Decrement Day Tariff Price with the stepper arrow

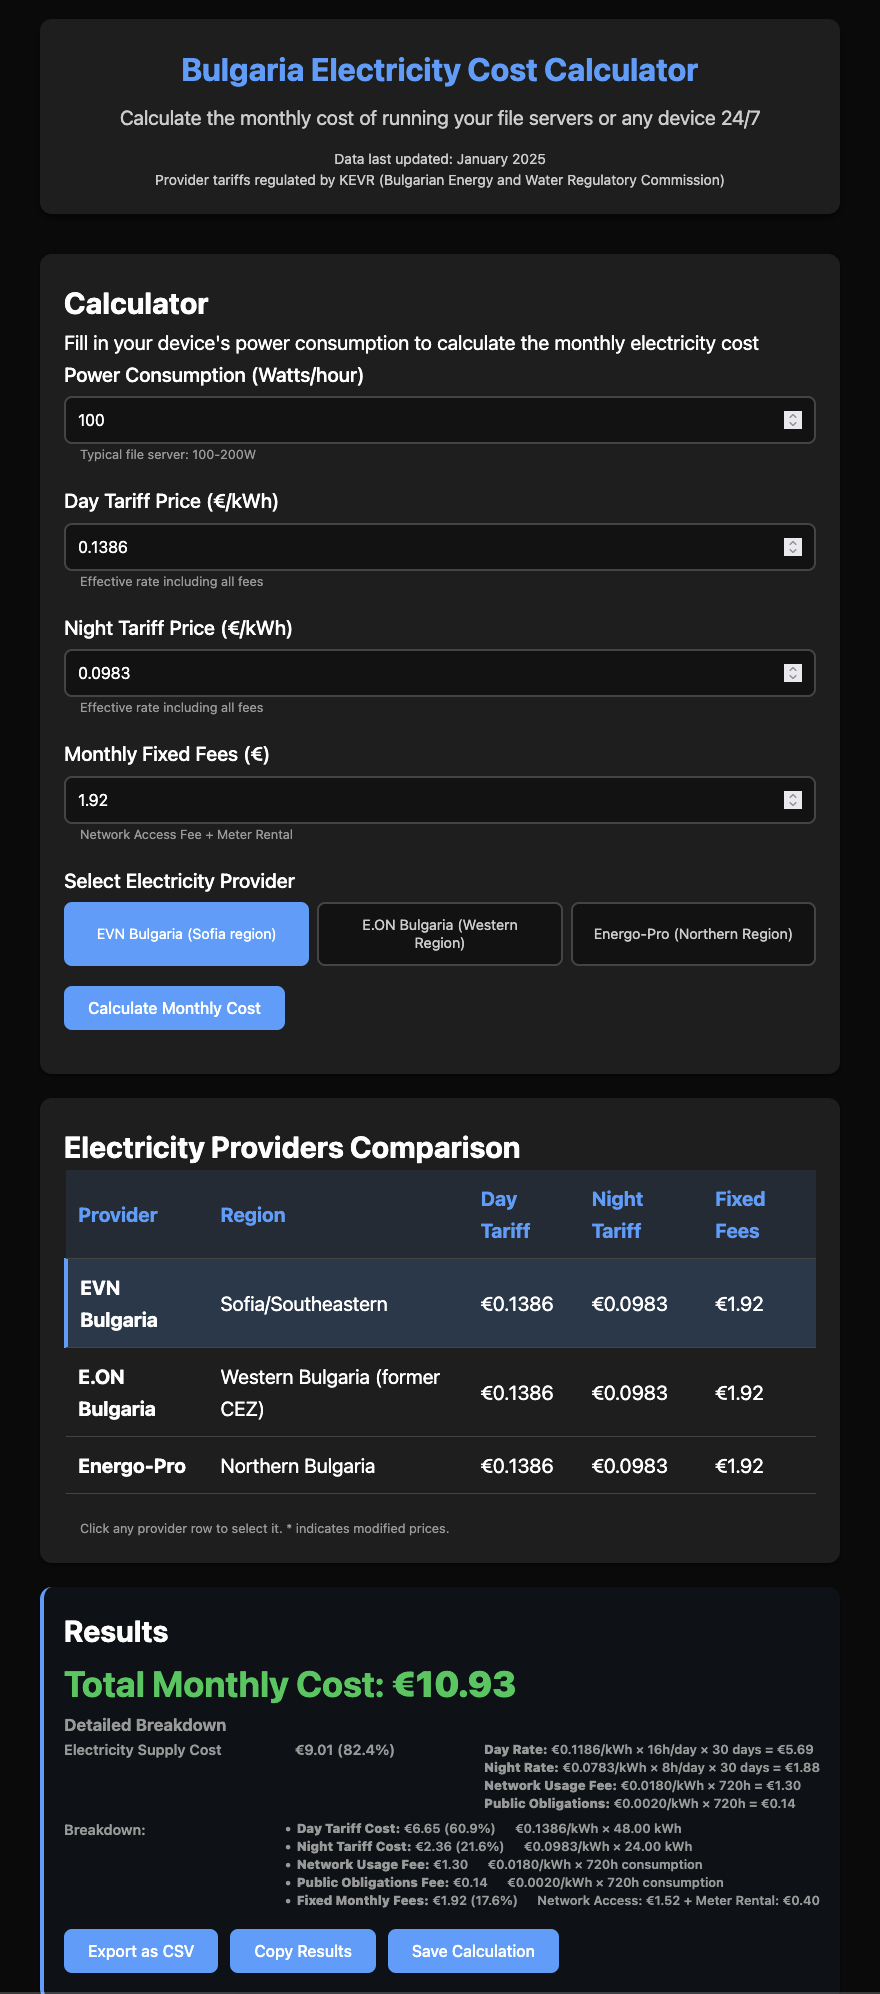coord(793,551)
